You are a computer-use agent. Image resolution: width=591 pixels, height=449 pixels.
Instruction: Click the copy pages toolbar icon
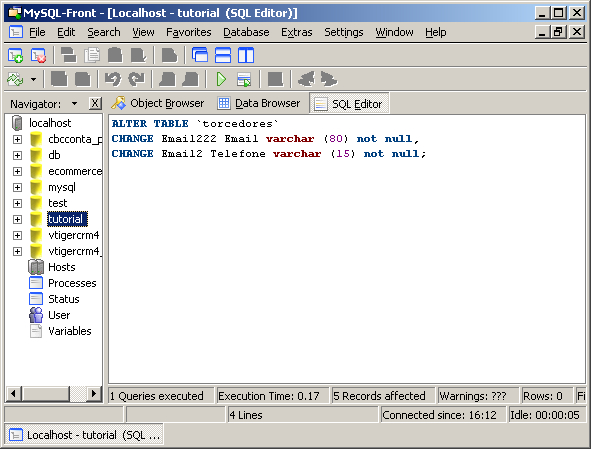click(x=92, y=55)
